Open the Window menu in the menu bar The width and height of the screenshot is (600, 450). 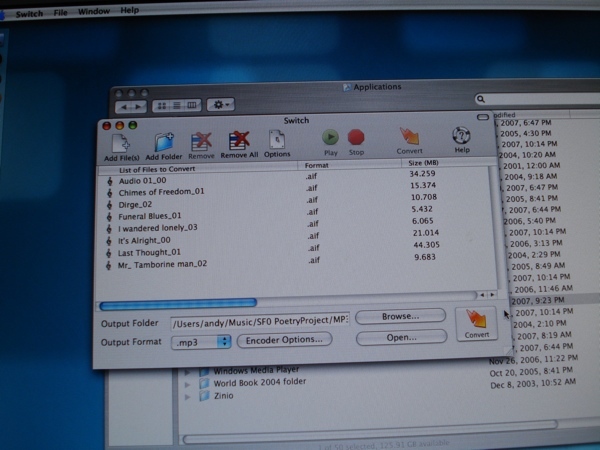[94, 10]
